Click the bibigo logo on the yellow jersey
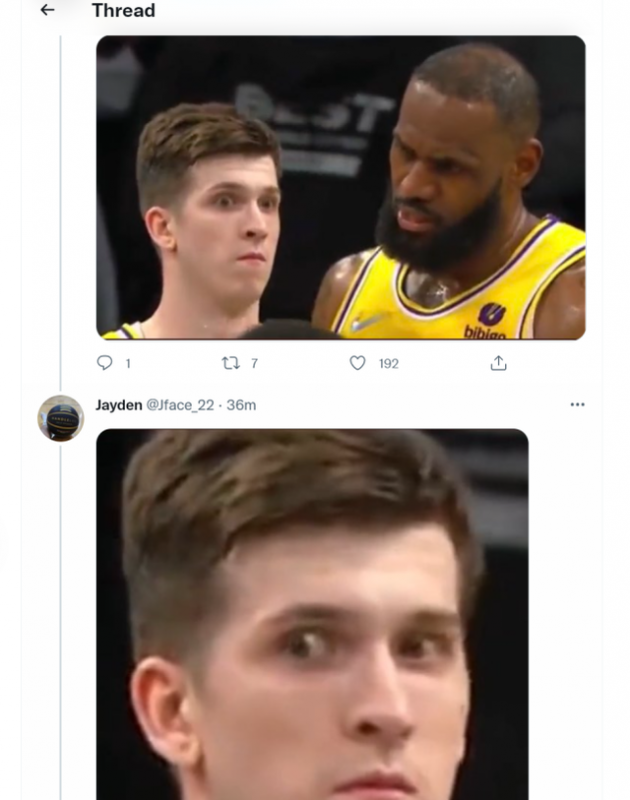Screen dimensions: 630x800 486,322
